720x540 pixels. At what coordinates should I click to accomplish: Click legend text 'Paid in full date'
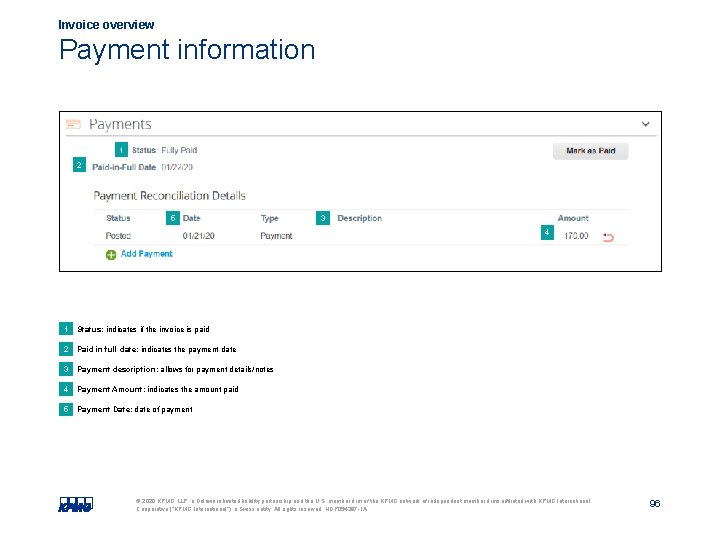(x=157, y=349)
